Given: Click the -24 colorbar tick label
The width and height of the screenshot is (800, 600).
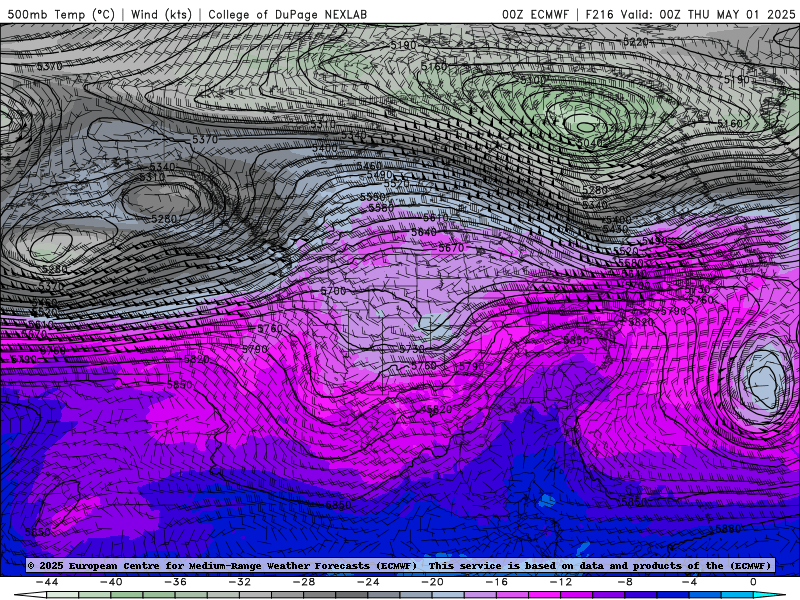Looking at the screenshot, I should point(368,582).
